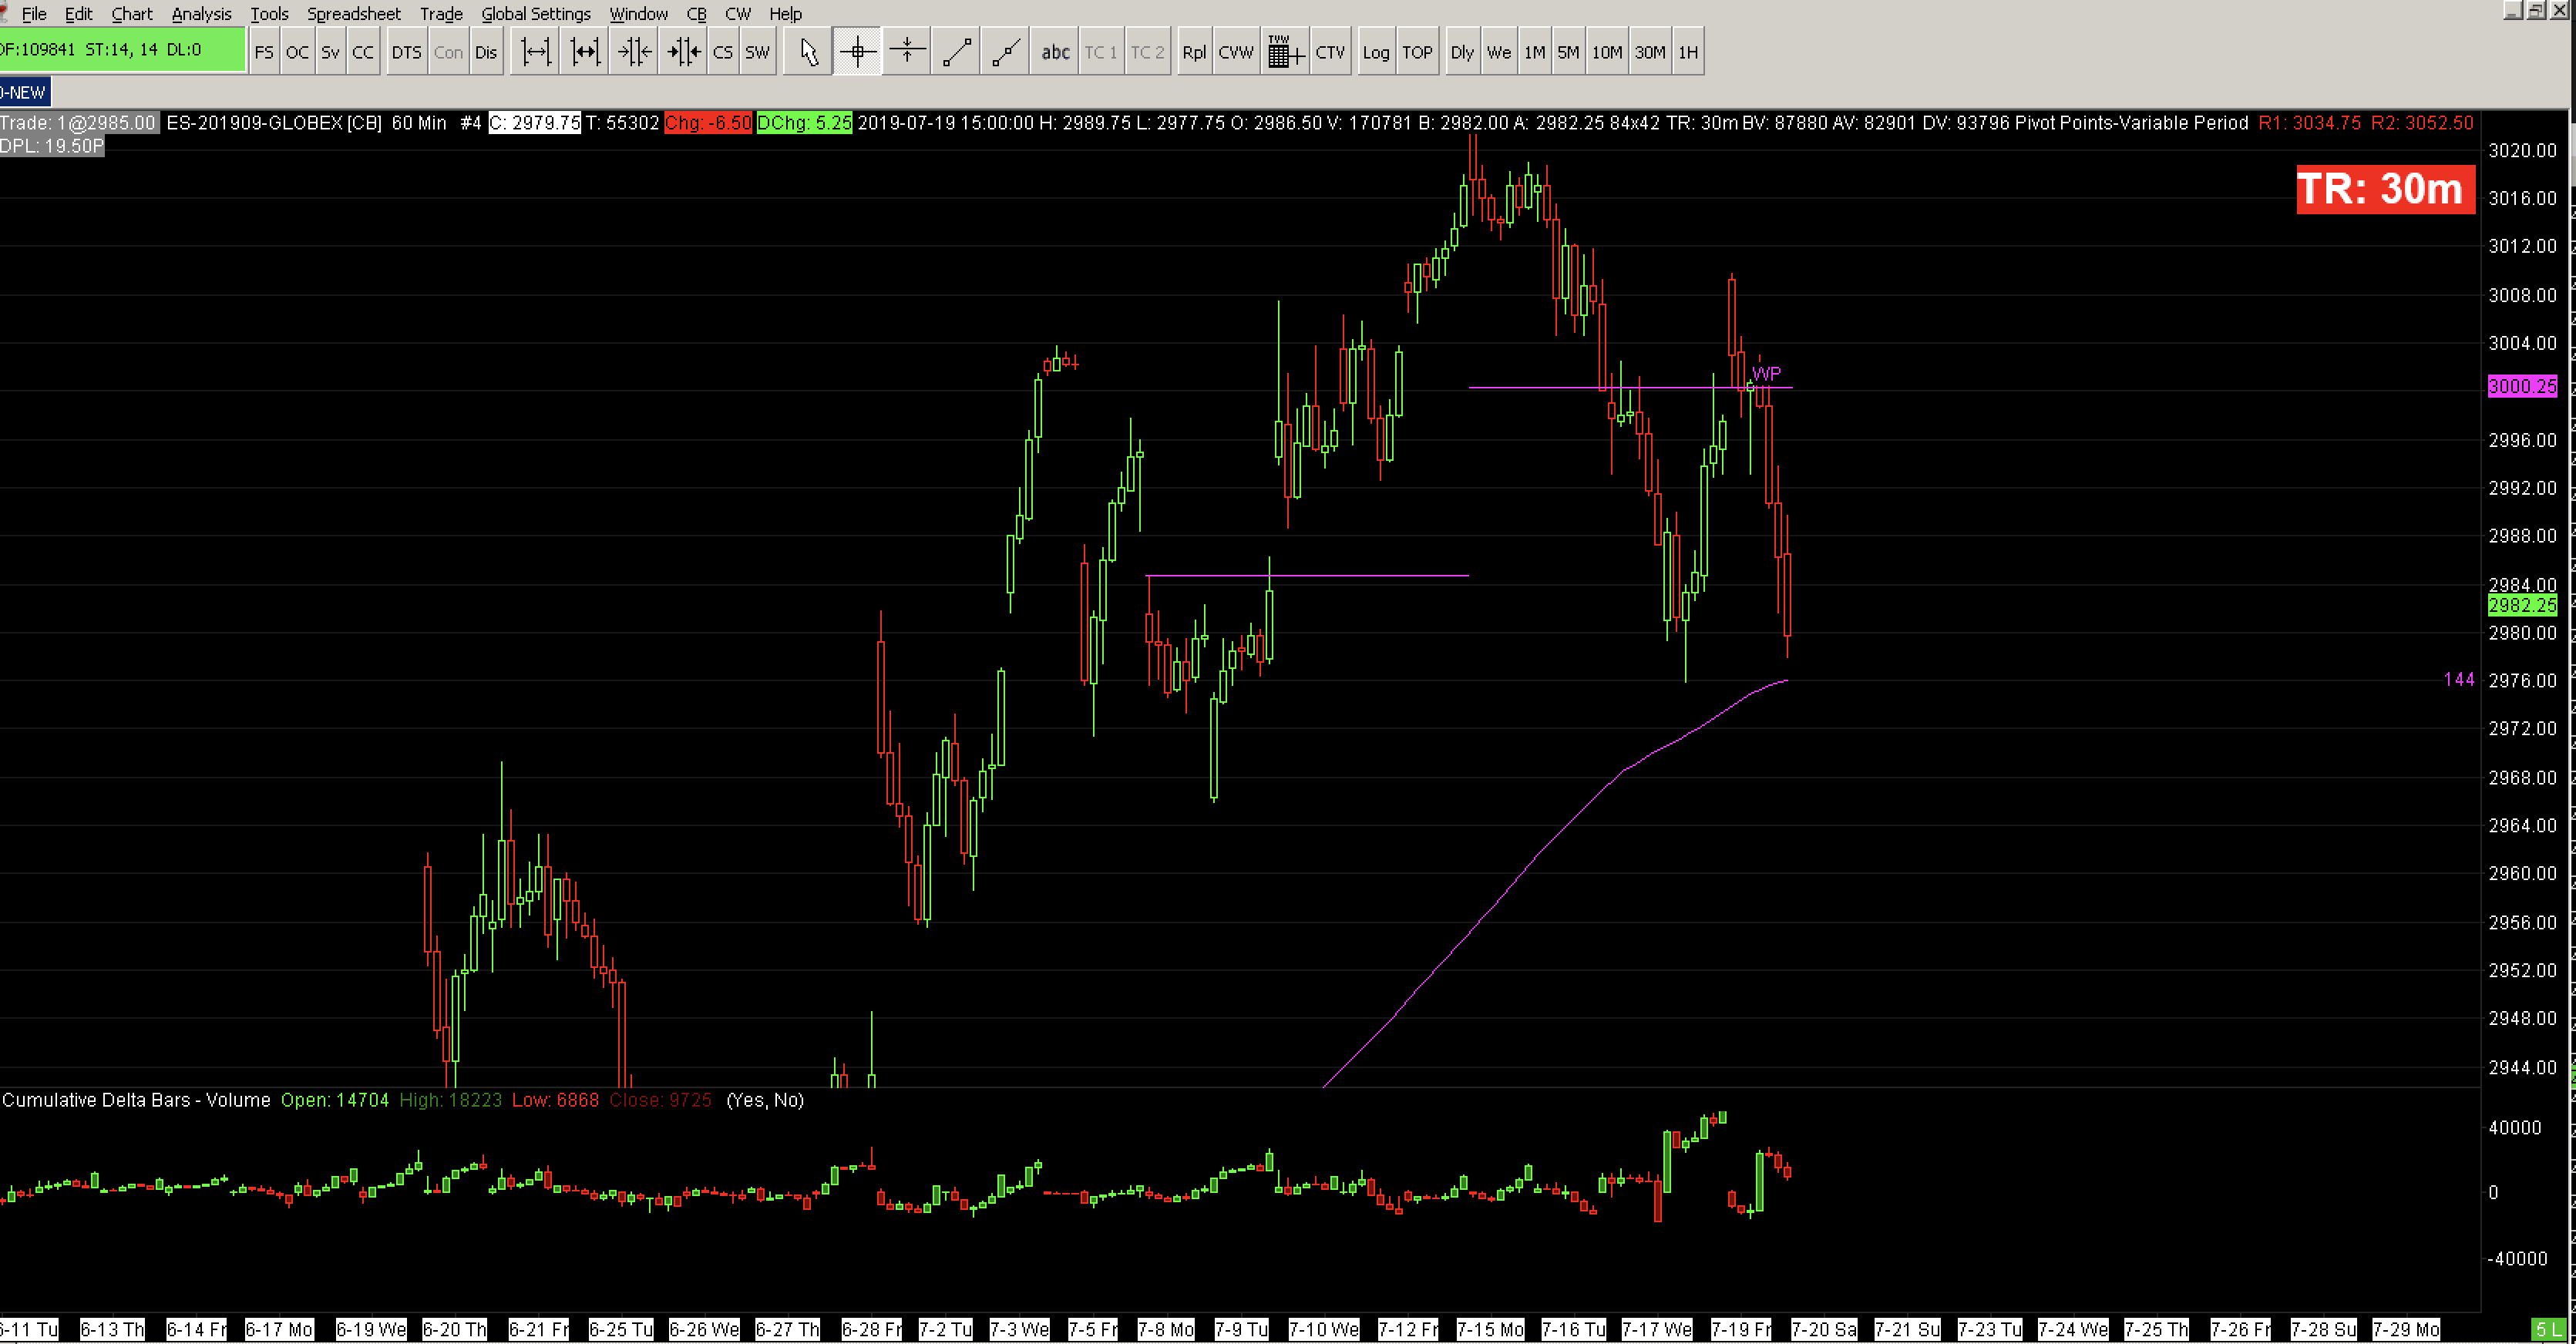Expand the Trade menu
2576x1344 pixels.
tap(440, 14)
